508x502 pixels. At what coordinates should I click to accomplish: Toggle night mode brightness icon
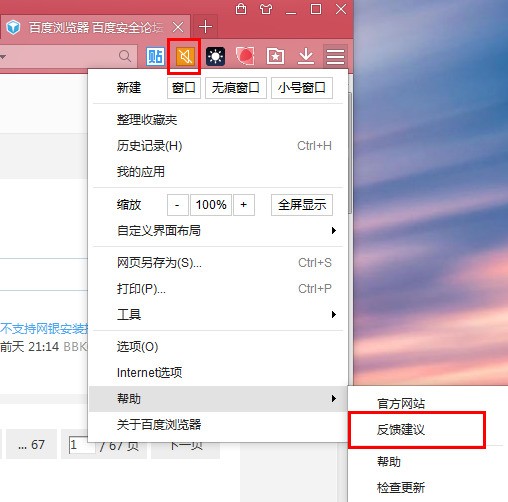[x=215, y=56]
